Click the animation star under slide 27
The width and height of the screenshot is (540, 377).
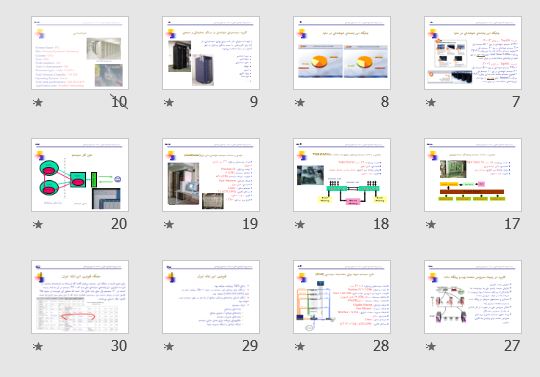[431, 346]
